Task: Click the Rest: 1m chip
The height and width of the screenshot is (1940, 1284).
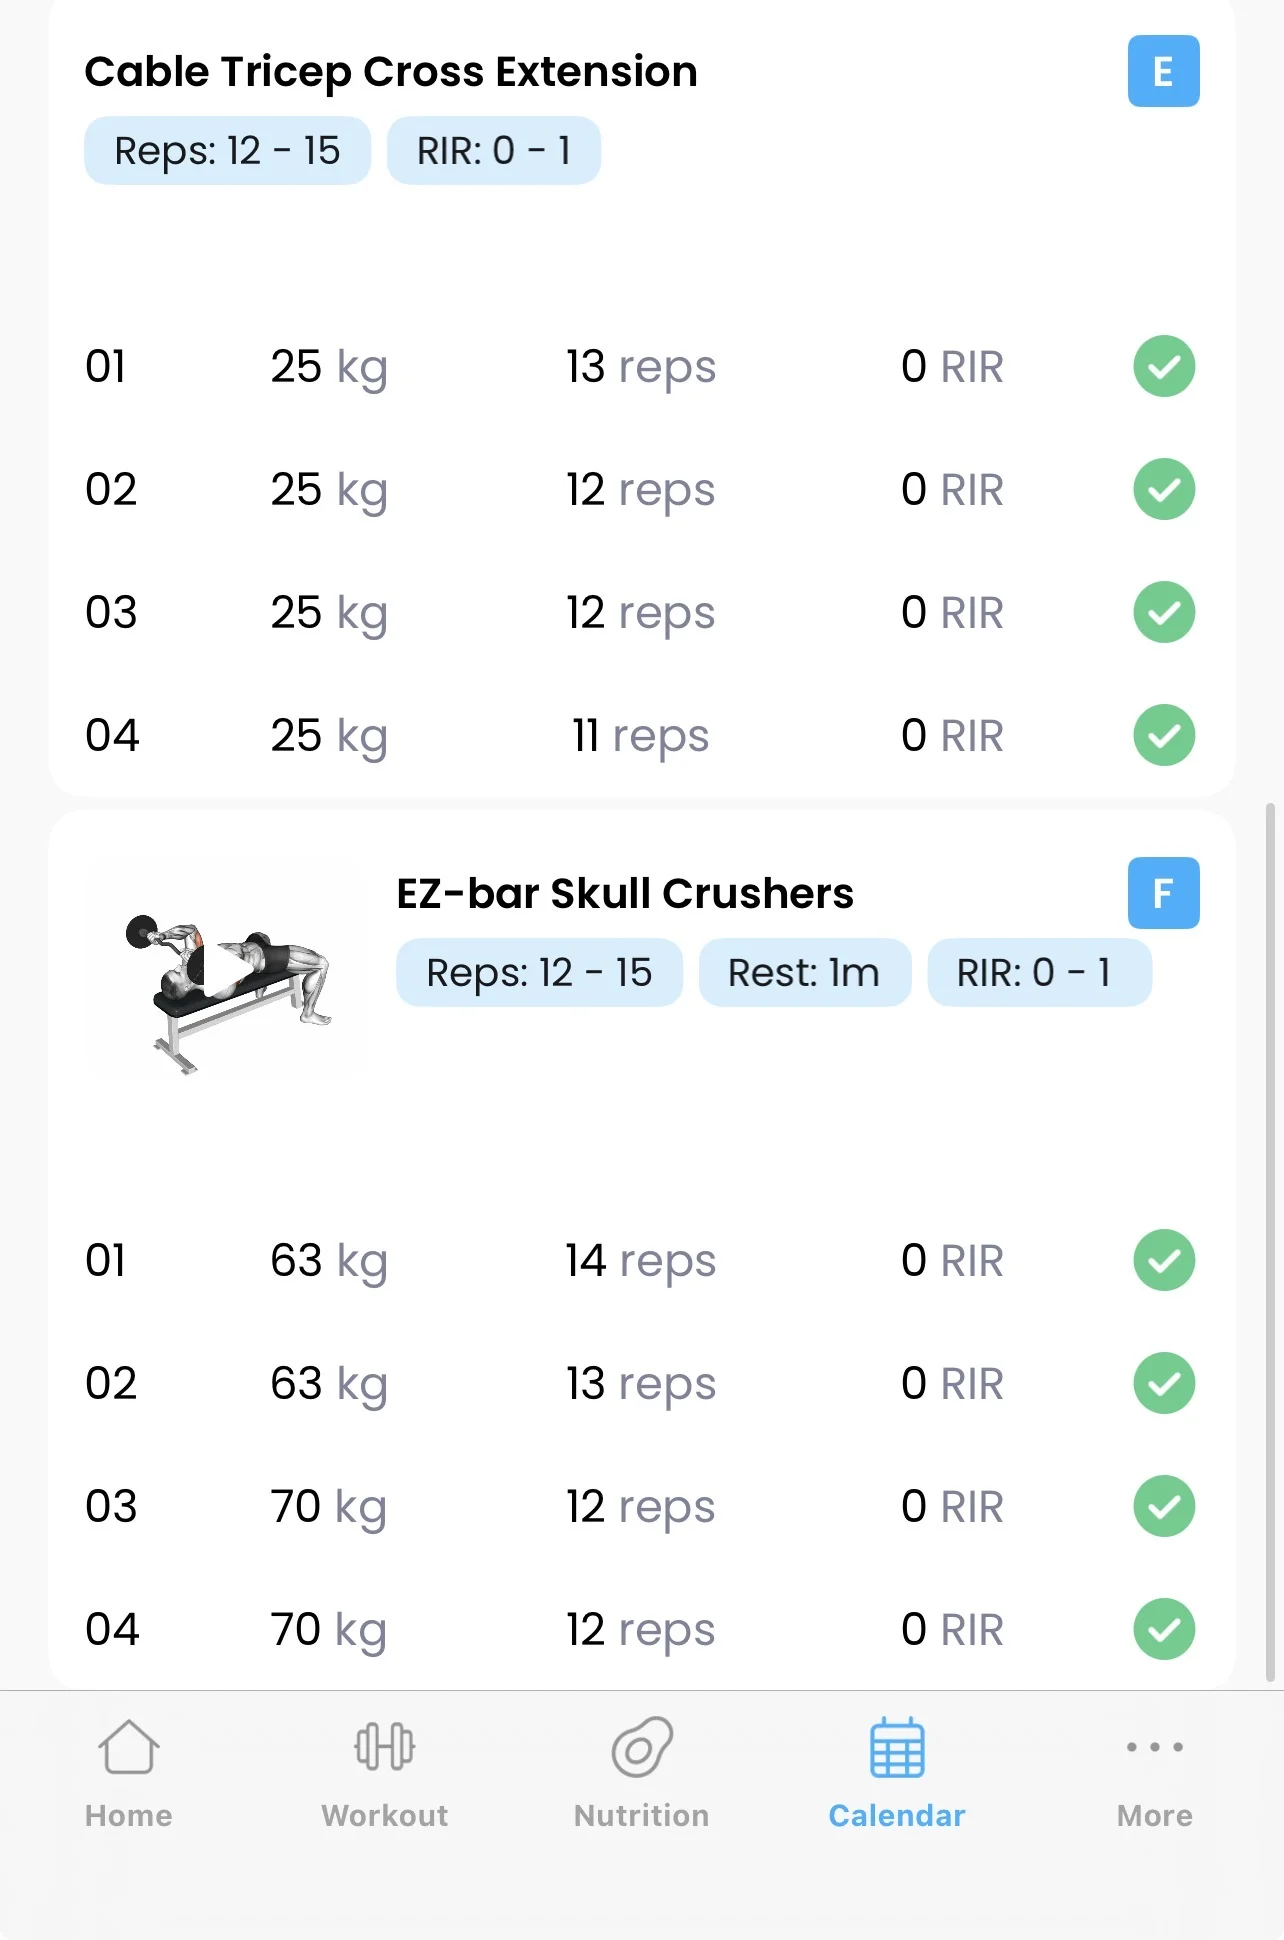Action: (804, 973)
